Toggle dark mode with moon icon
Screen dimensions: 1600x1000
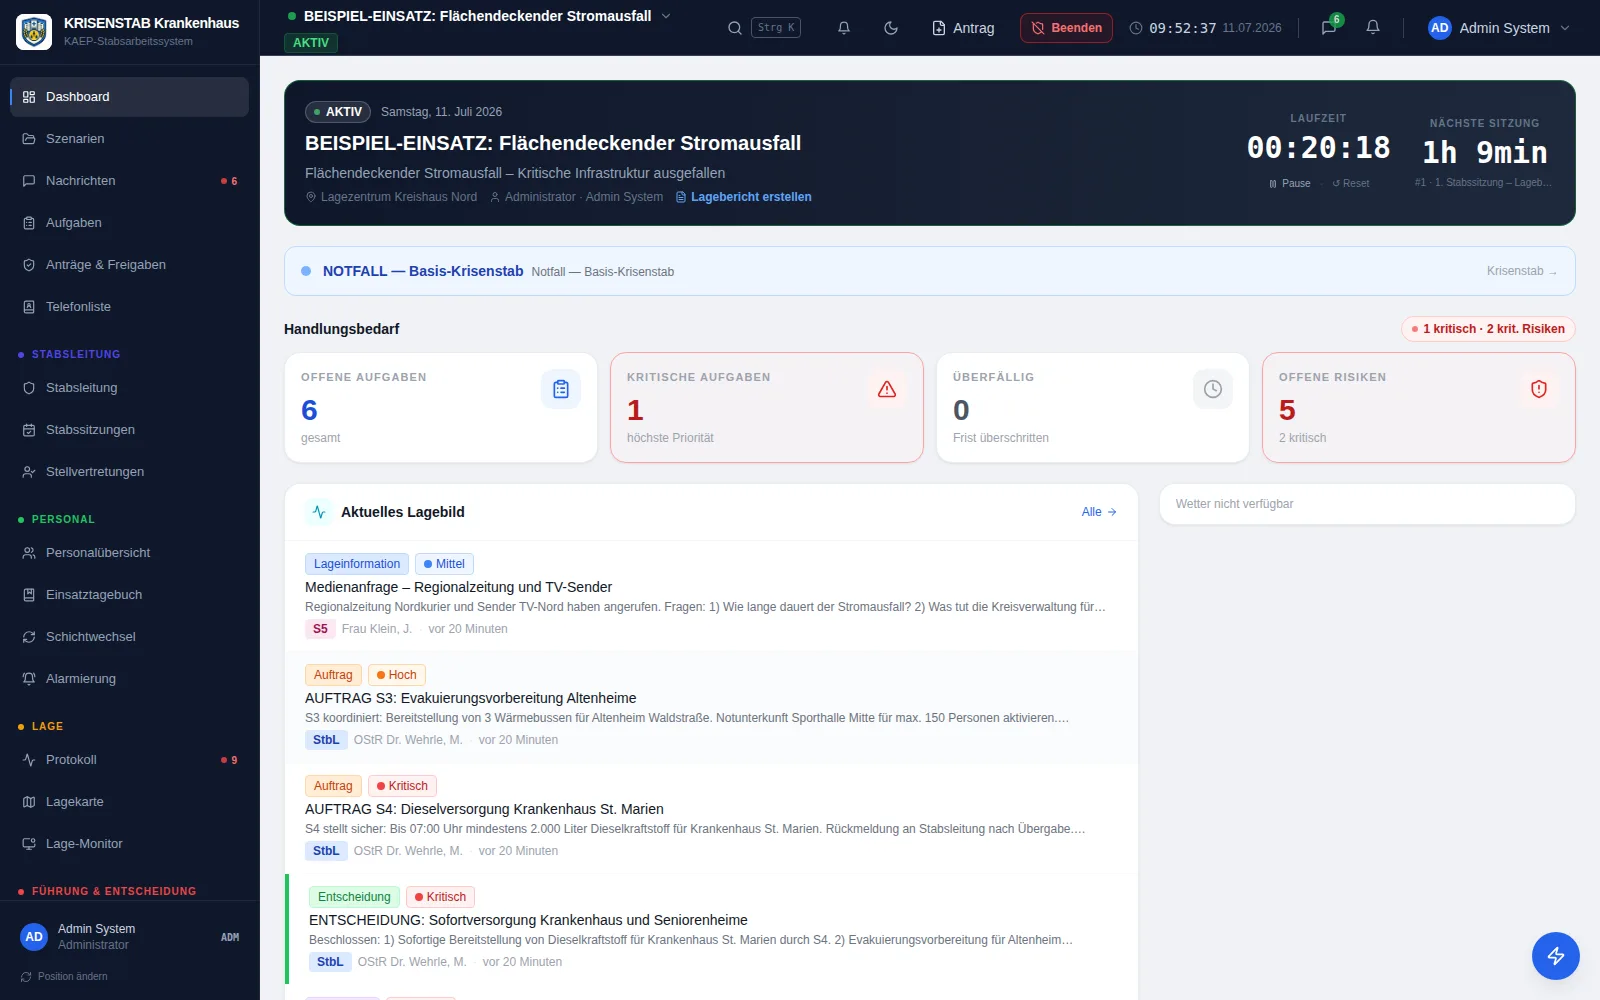tap(891, 28)
